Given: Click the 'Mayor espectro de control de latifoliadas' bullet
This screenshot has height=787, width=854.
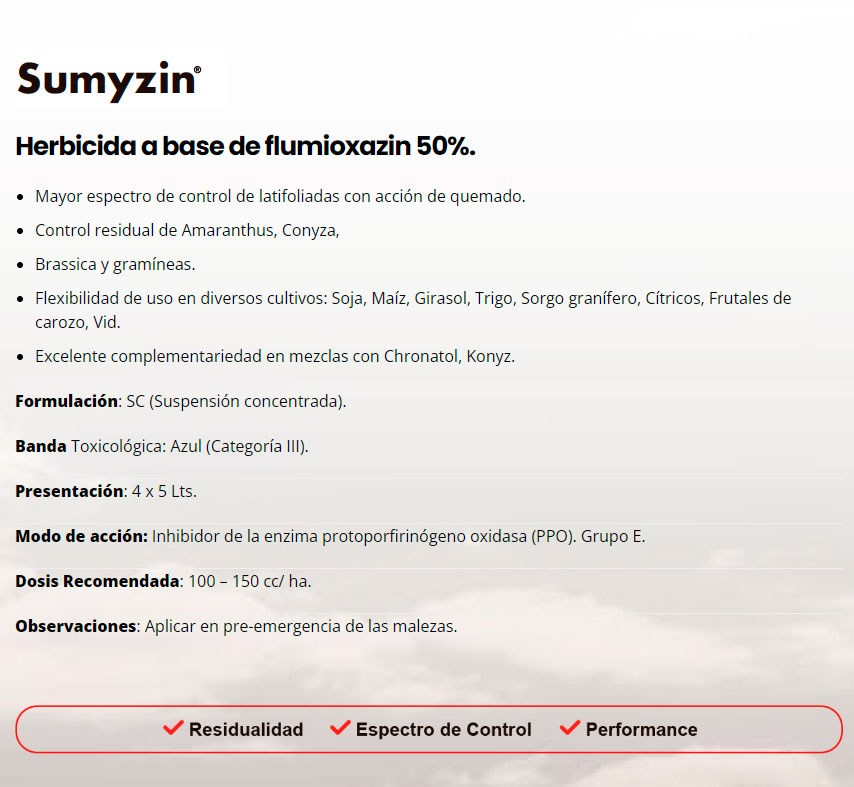Looking at the screenshot, I should (x=280, y=197).
